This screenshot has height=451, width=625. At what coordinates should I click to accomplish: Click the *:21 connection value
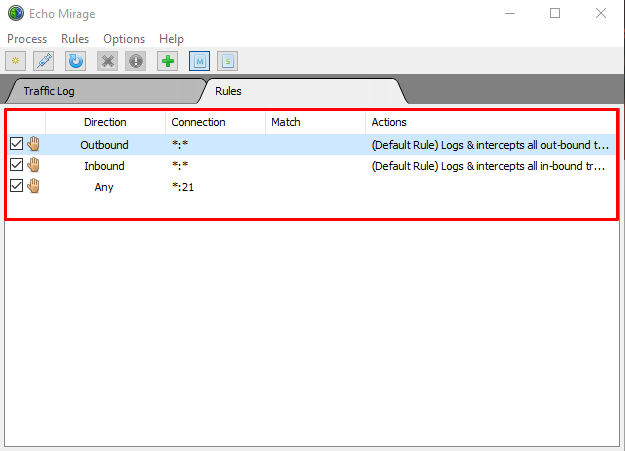183,187
